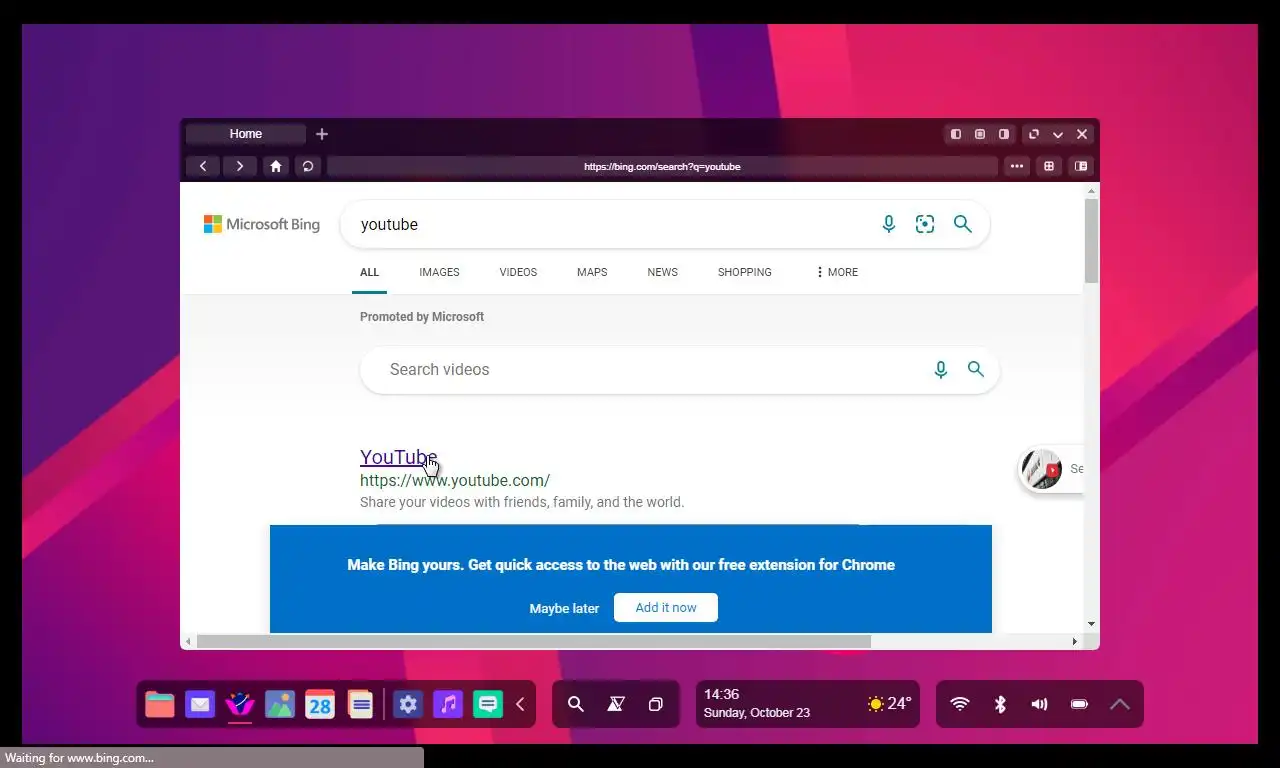Viewport: 1280px width, 768px height.
Task: Open the Settings gear in the dock
Action: pos(408,705)
